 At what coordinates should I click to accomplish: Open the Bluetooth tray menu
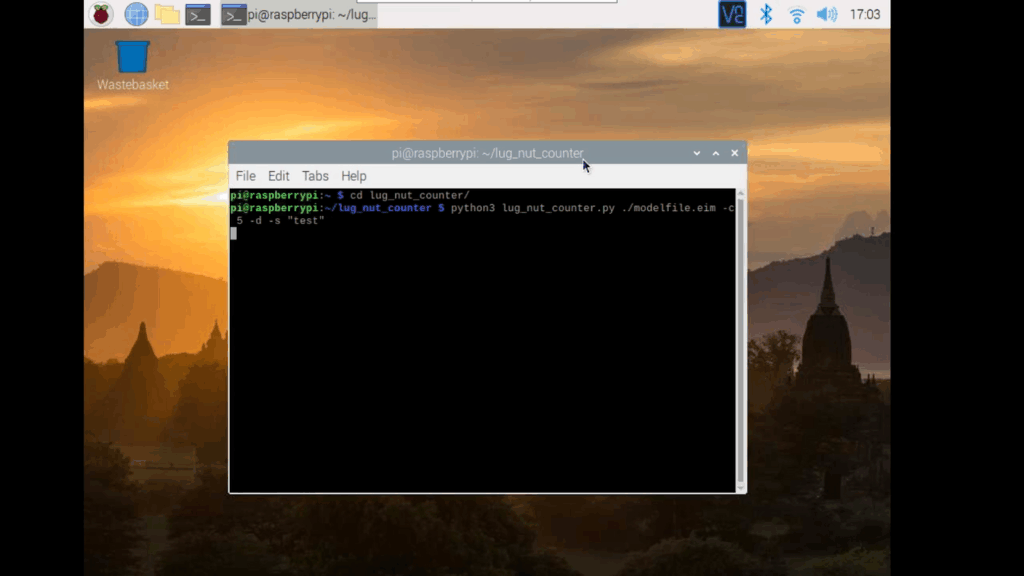pyautogui.click(x=766, y=14)
